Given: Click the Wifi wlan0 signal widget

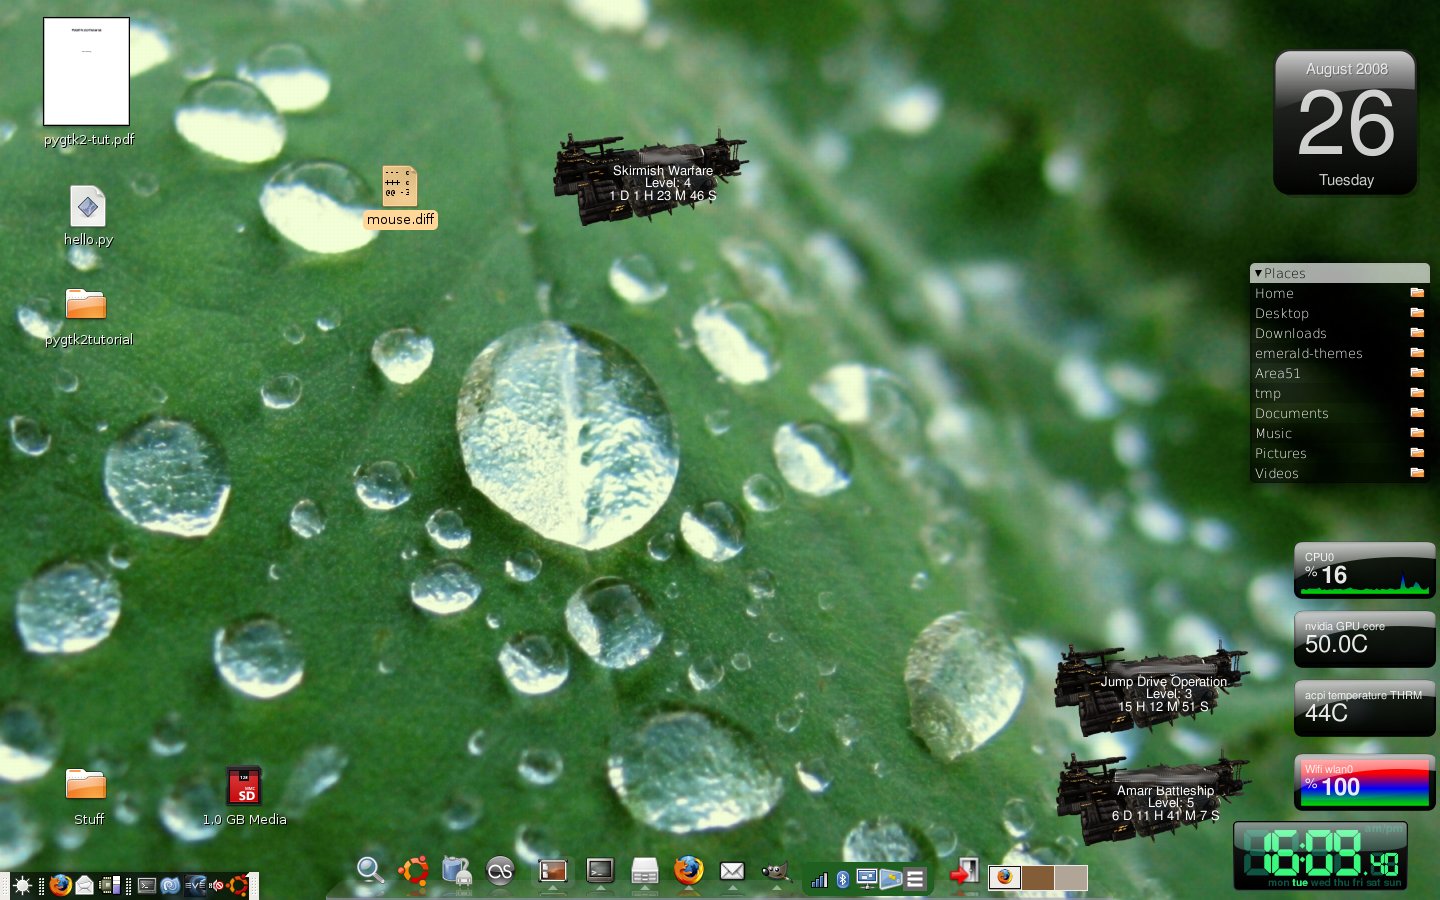Looking at the screenshot, I should [1364, 782].
